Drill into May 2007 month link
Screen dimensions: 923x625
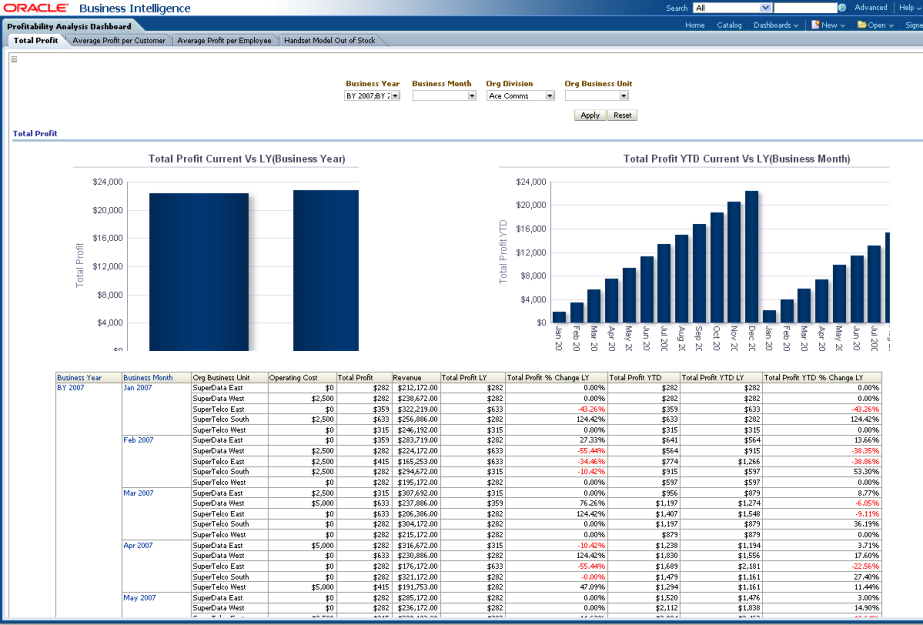[x=140, y=598]
